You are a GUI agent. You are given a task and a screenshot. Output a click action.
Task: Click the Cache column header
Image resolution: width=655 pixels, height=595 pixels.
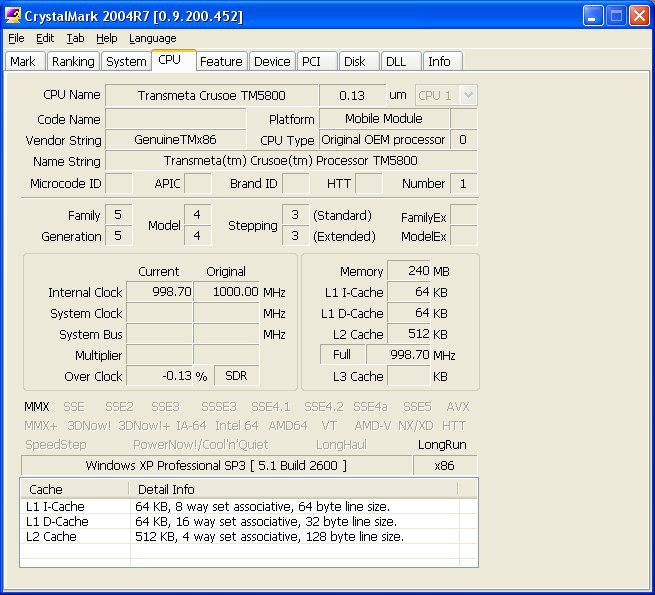point(74,489)
